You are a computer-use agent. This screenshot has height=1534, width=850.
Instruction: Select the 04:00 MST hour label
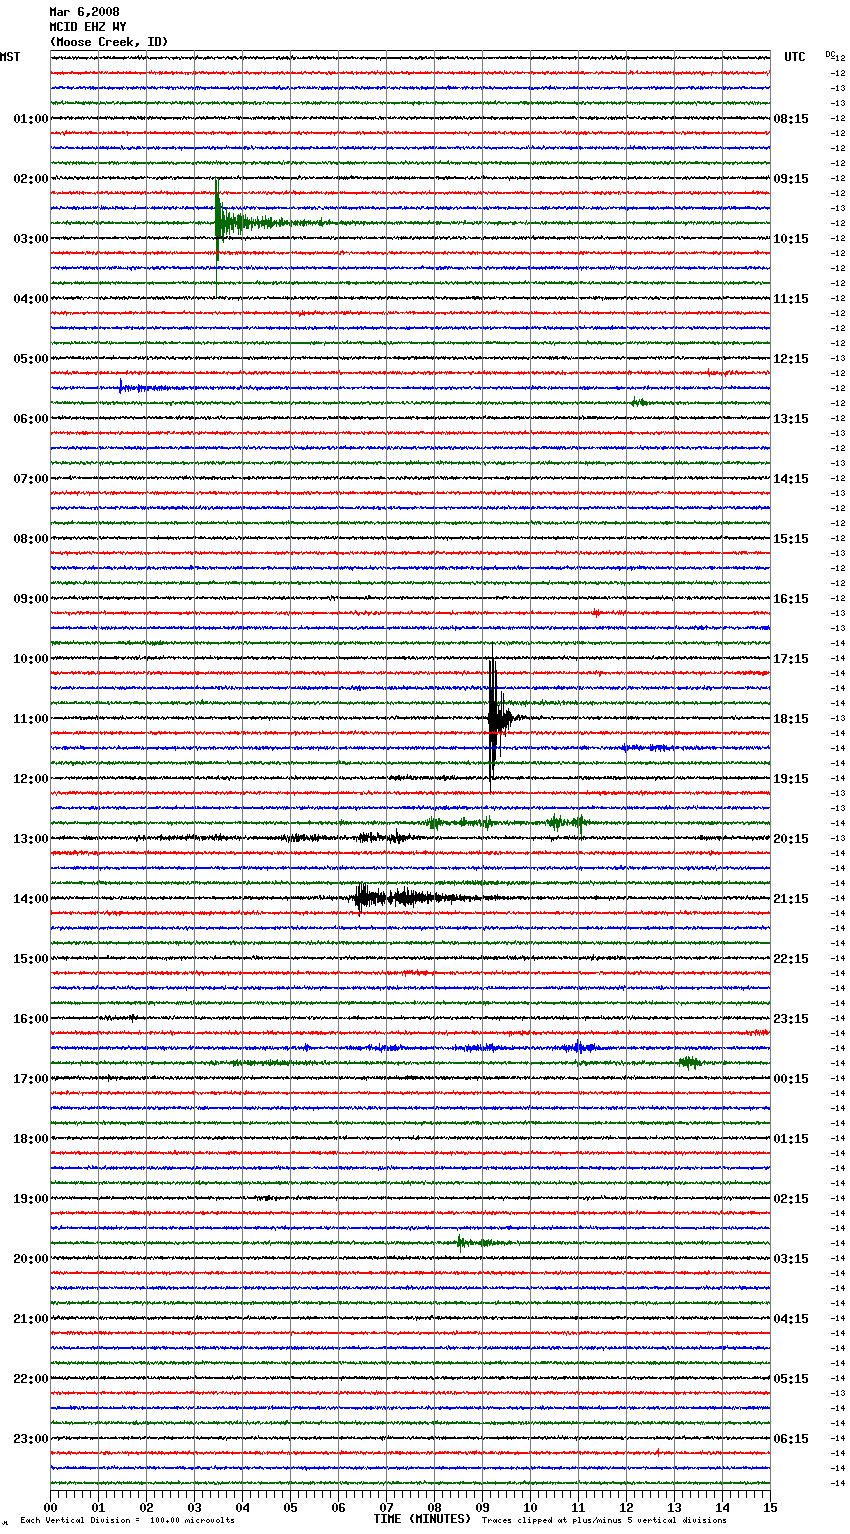click(31, 299)
